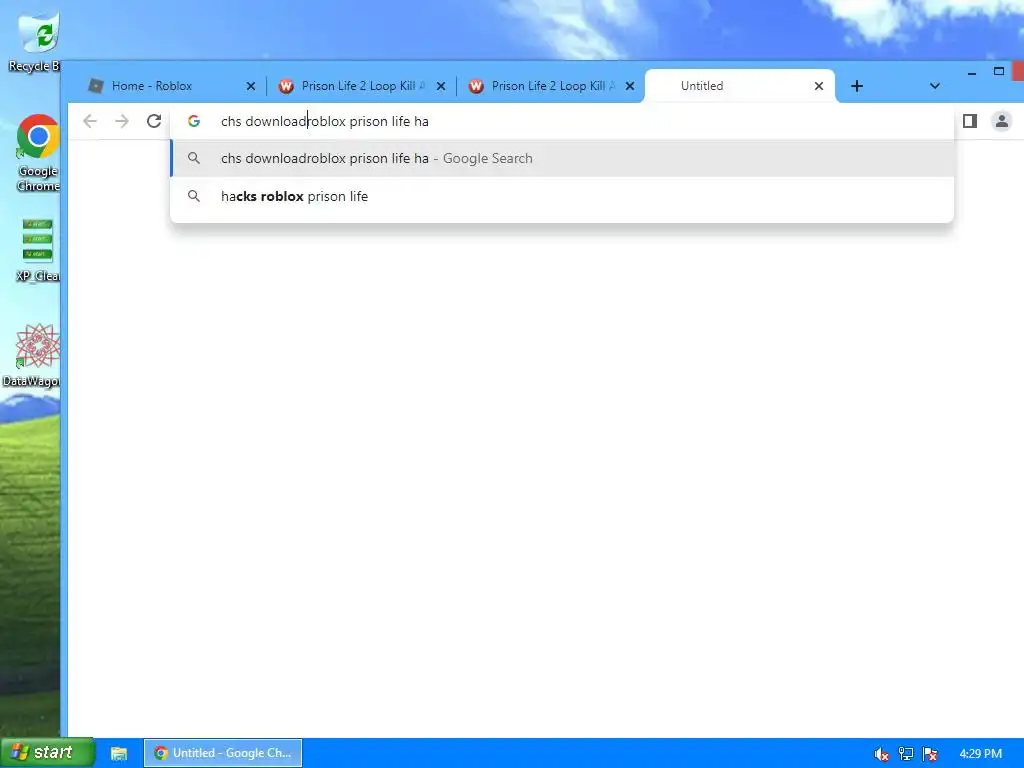Click magnifier icon beside hacks roblox suggestion
The width and height of the screenshot is (1024, 768).
(194, 196)
